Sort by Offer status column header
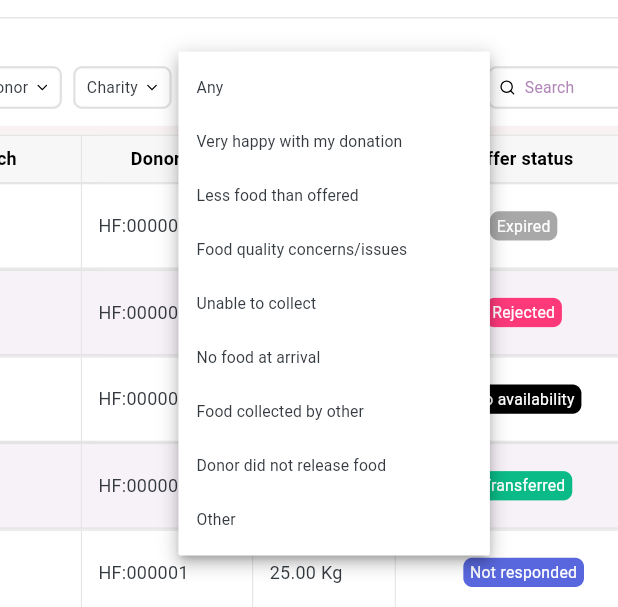 tap(528, 158)
